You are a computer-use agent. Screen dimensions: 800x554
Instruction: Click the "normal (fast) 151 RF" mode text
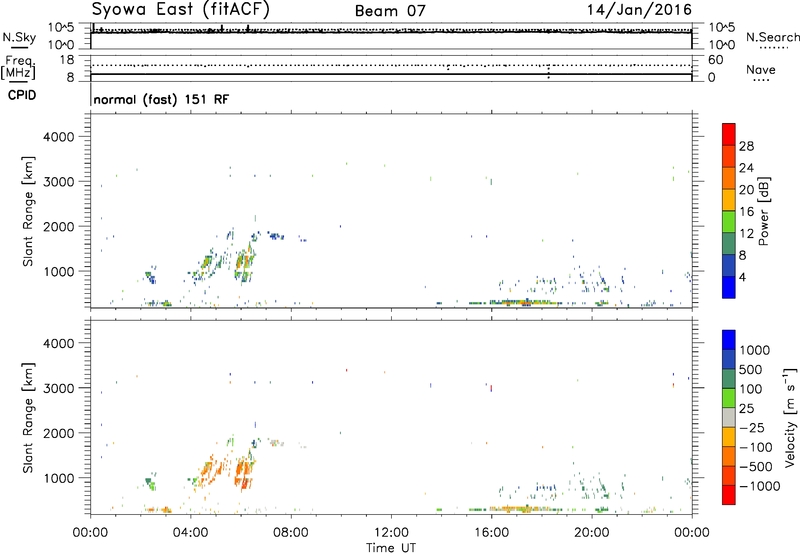(161, 99)
